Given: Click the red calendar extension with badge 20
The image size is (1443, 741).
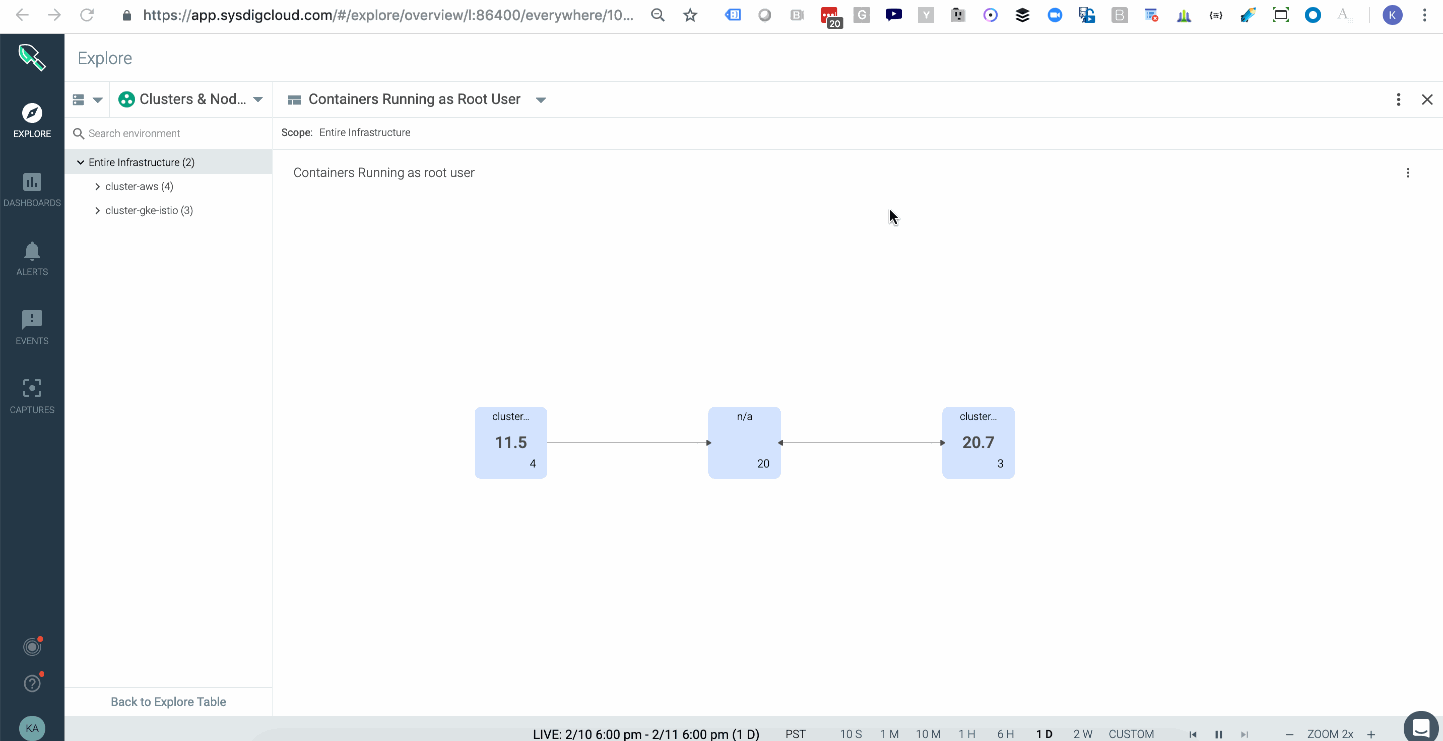Looking at the screenshot, I should point(830,17).
